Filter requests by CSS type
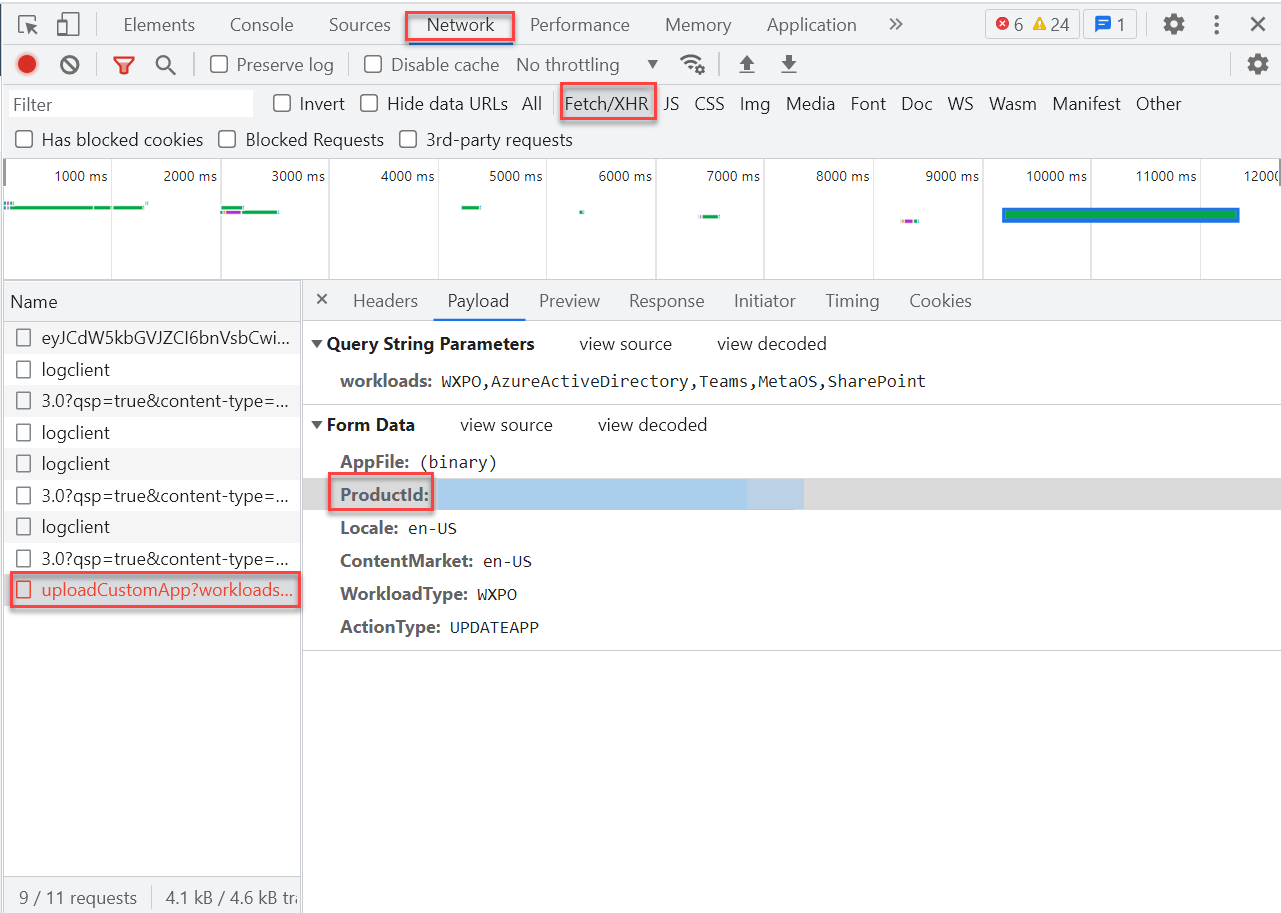The image size is (1281, 913). 709,104
